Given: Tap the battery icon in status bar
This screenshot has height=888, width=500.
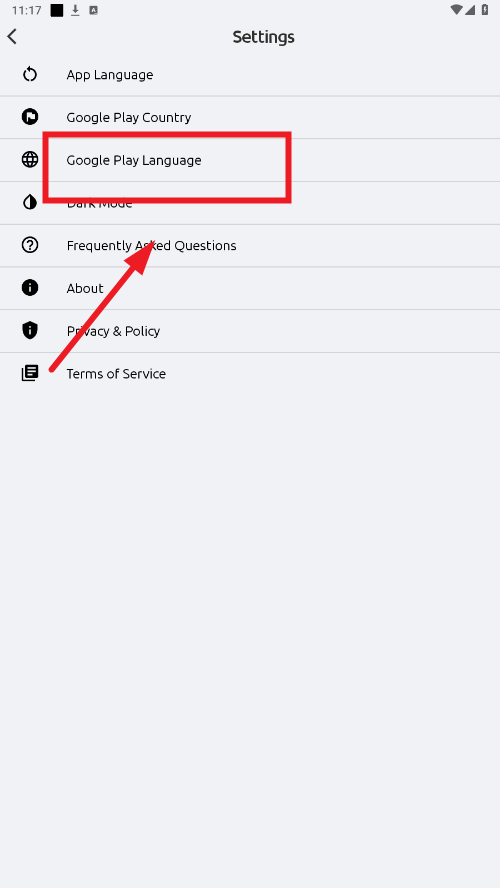Looking at the screenshot, I should coord(485,10).
